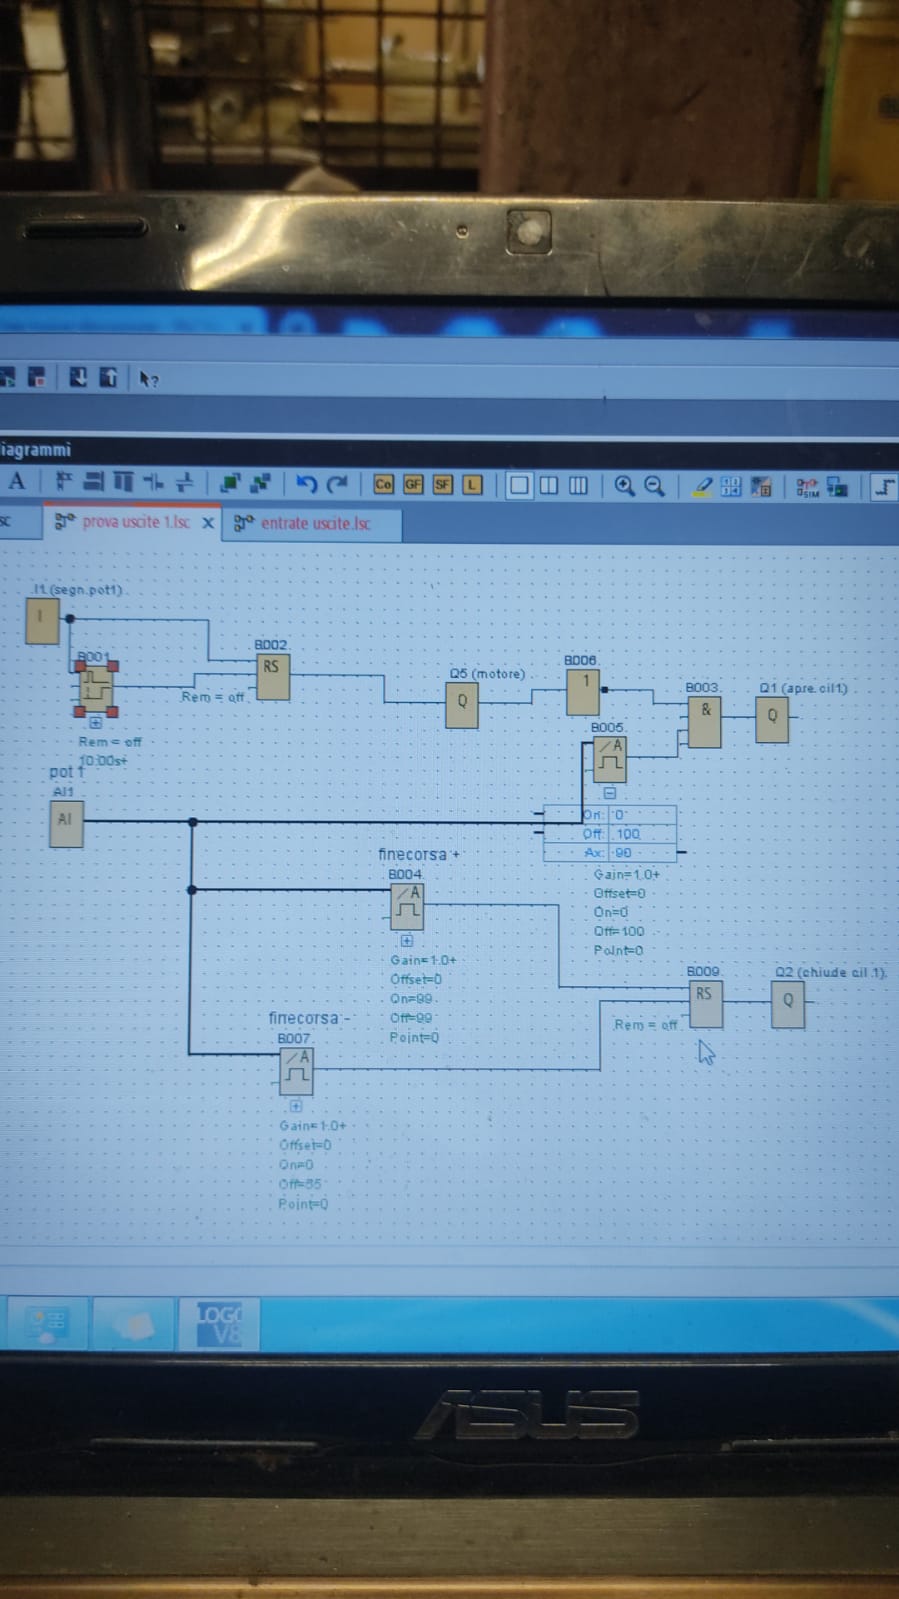Click the Zoom Out magnifier icon

click(x=655, y=486)
